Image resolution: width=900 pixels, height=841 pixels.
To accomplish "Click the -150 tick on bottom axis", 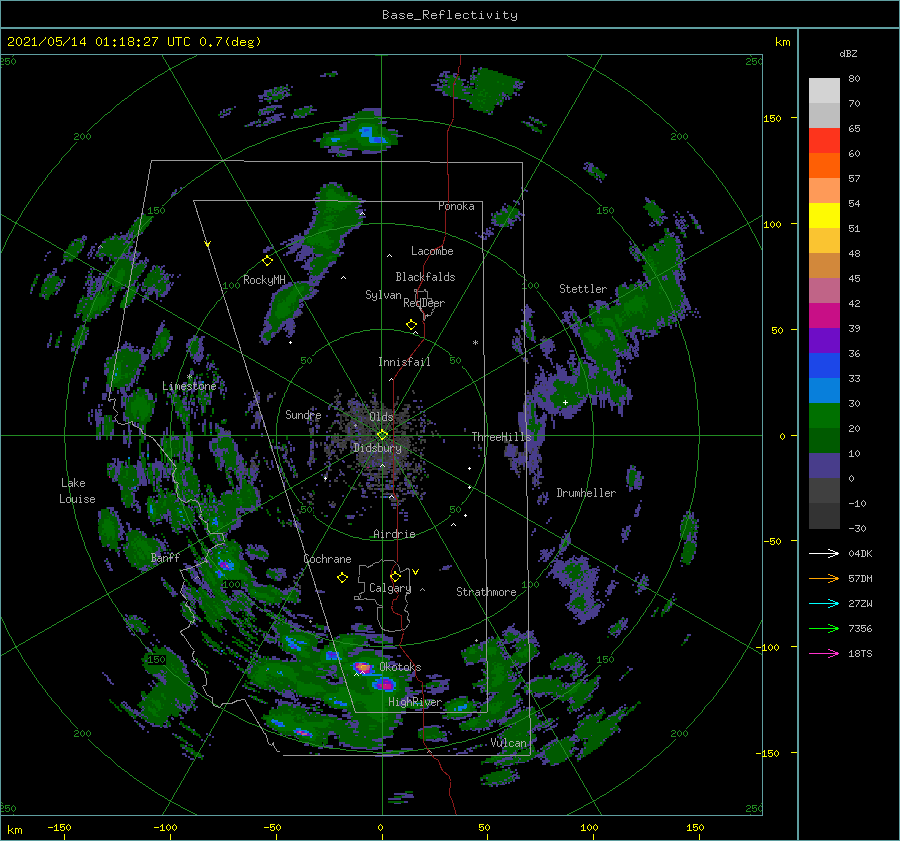I will [x=59, y=827].
